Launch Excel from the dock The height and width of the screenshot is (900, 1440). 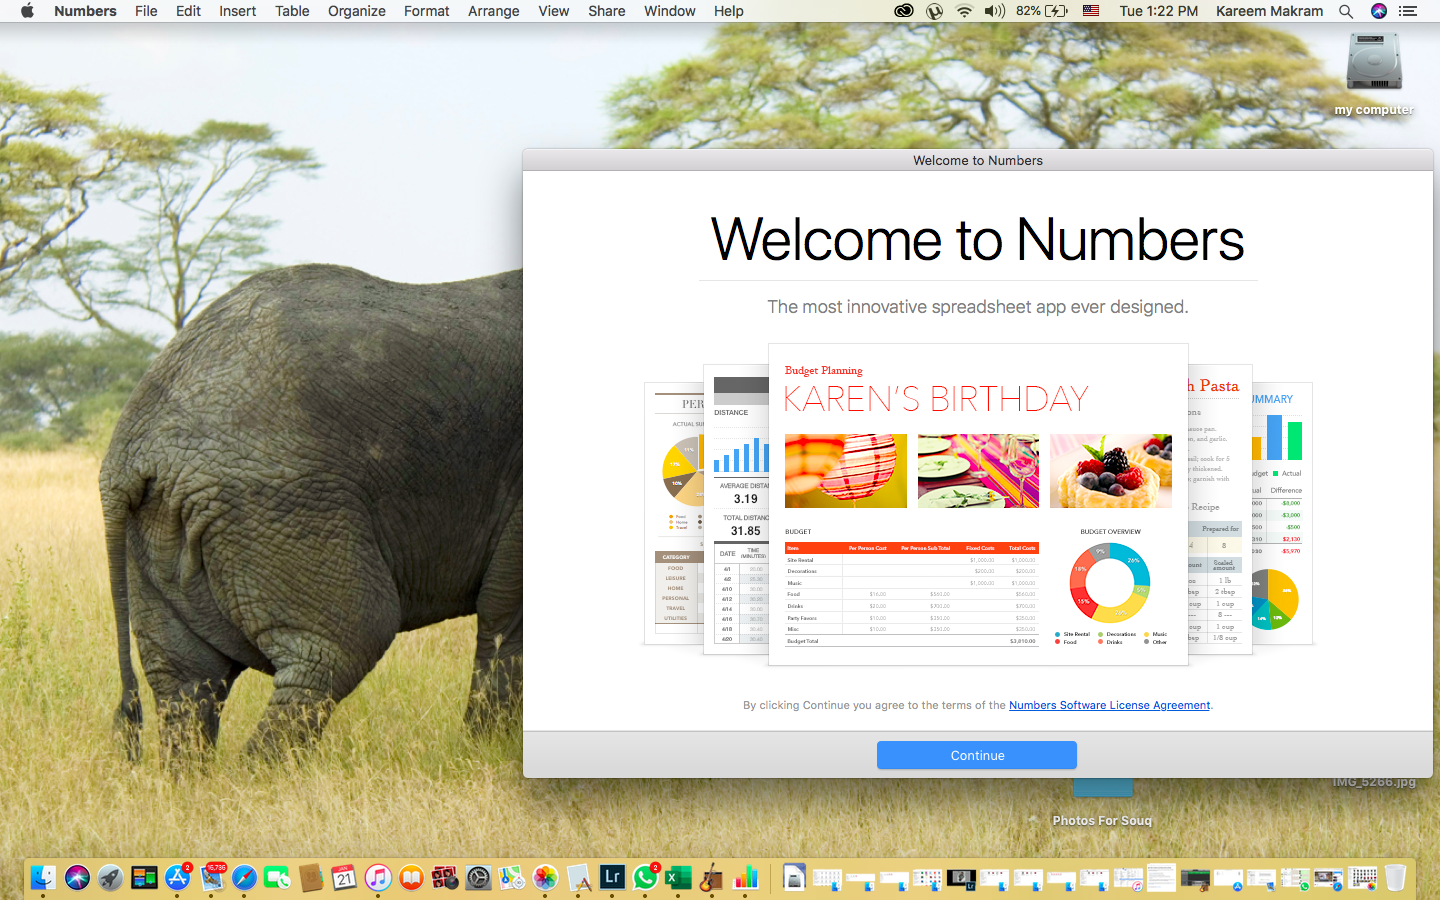click(679, 877)
